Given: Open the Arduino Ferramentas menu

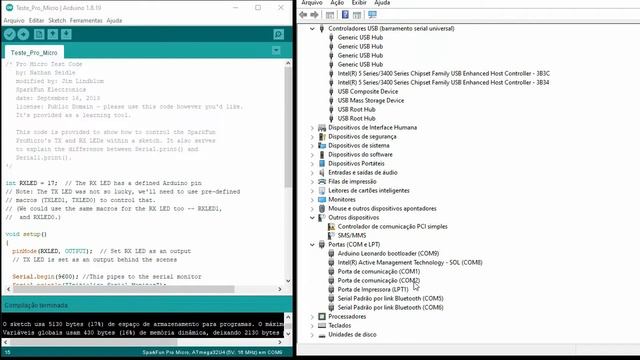Looking at the screenshot, I should [x=86, y=20].
